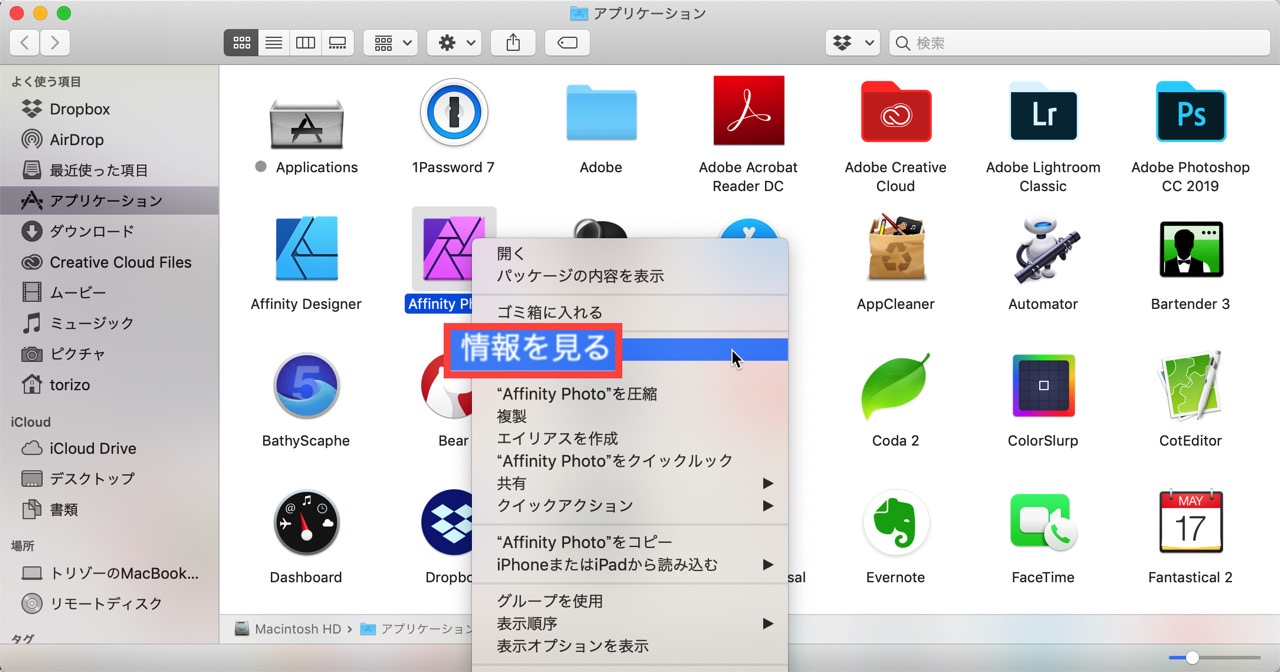Choose "Affinity Photo"をコピー menu item
This screenshot has height=672, width=1280.
tap(630, 542)
